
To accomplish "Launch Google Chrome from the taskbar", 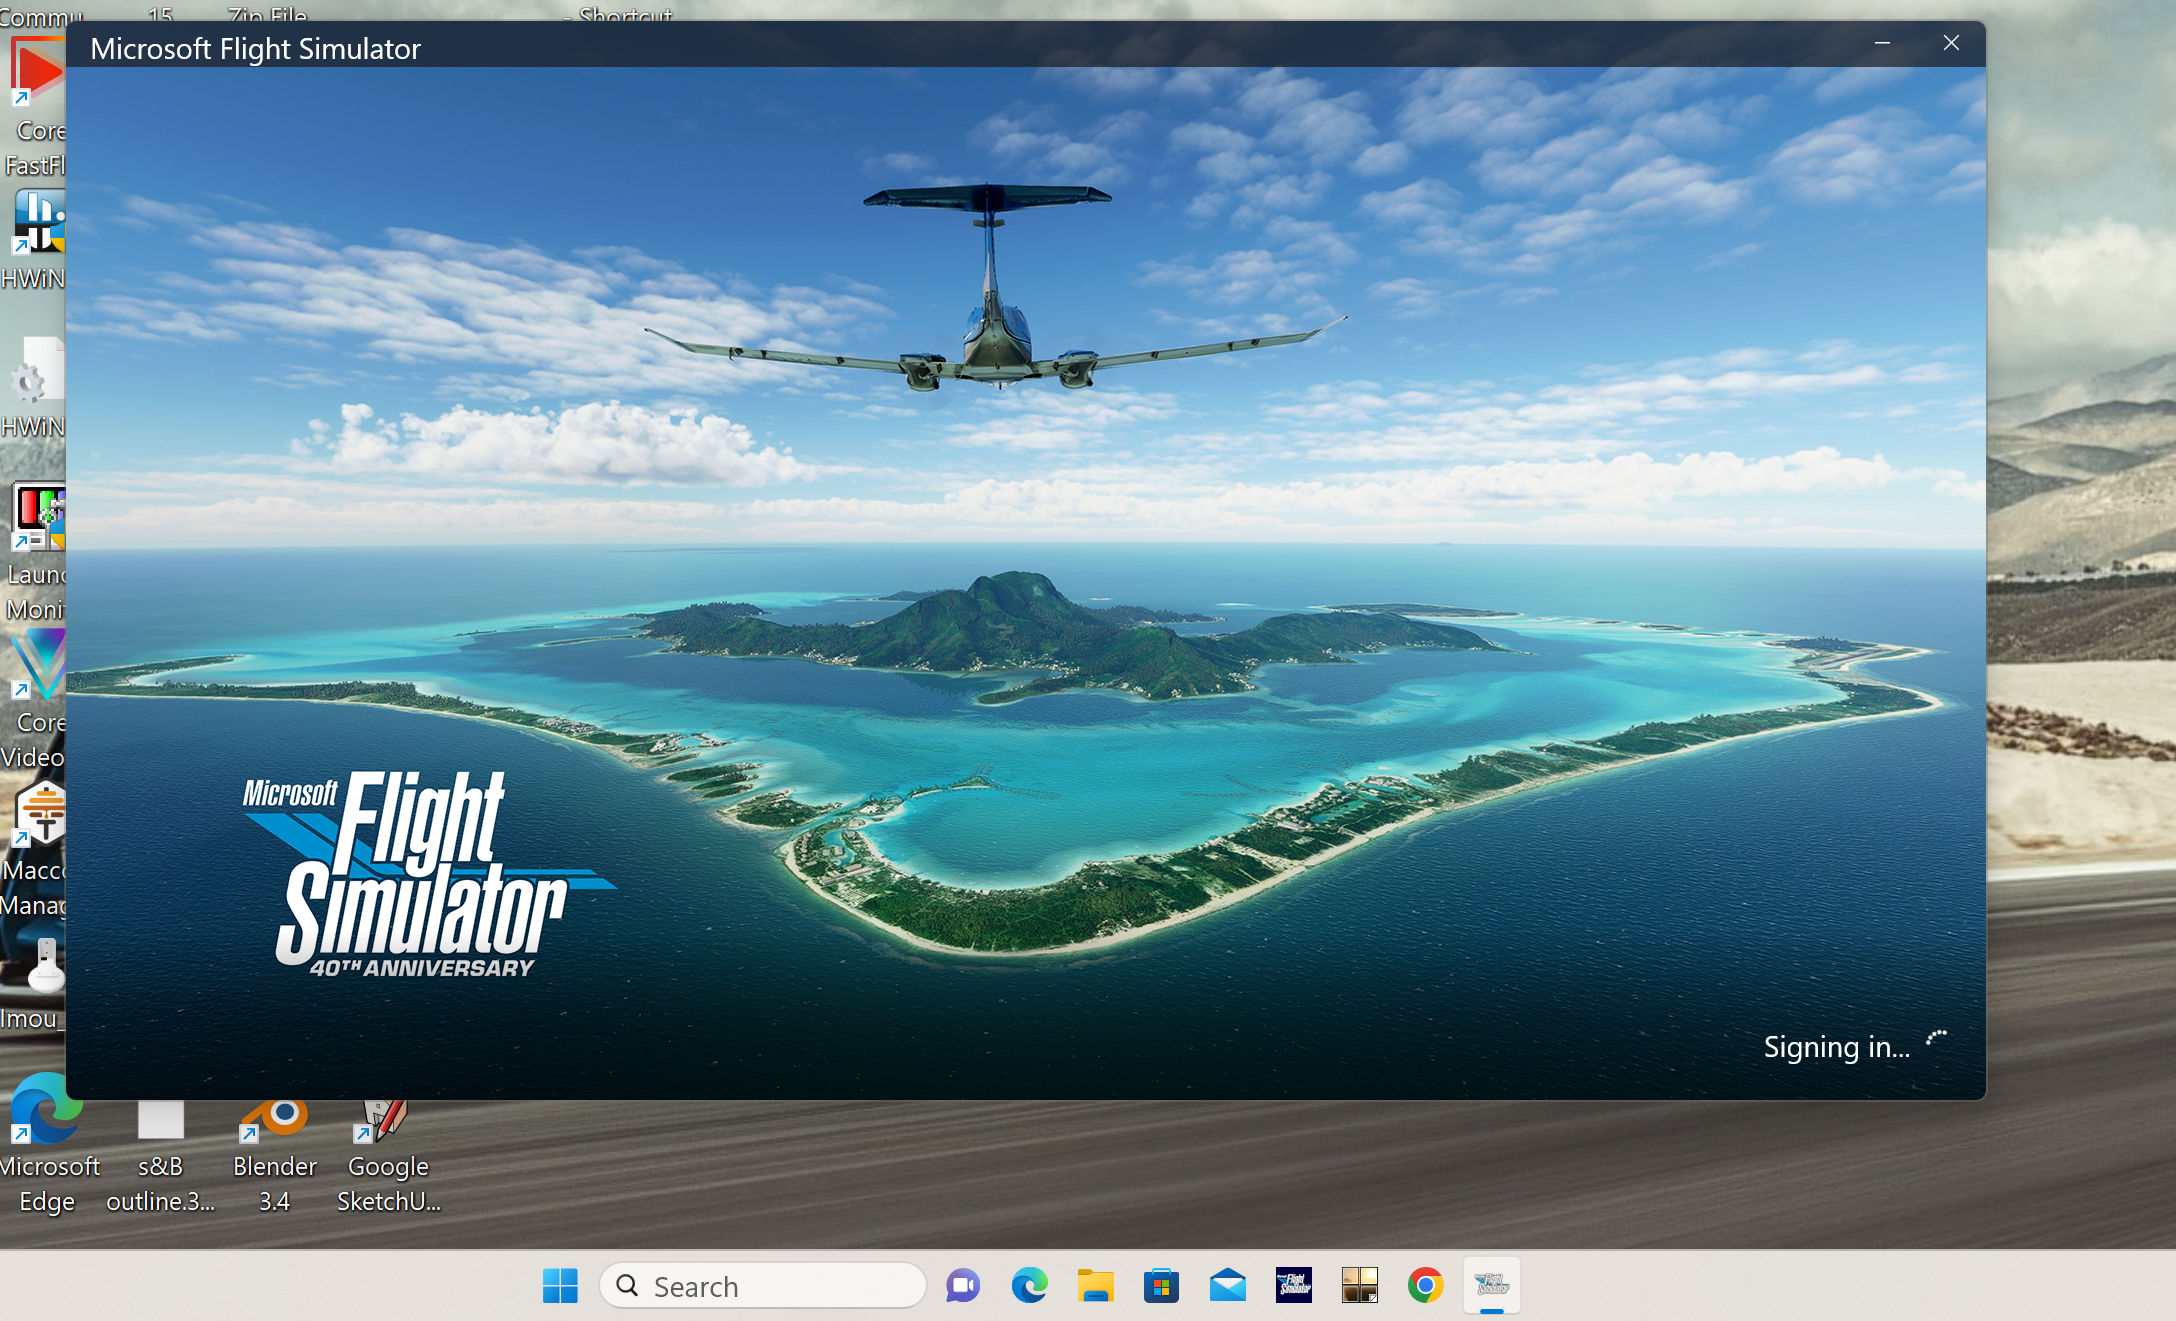I will click(x=1425, y=1286).
